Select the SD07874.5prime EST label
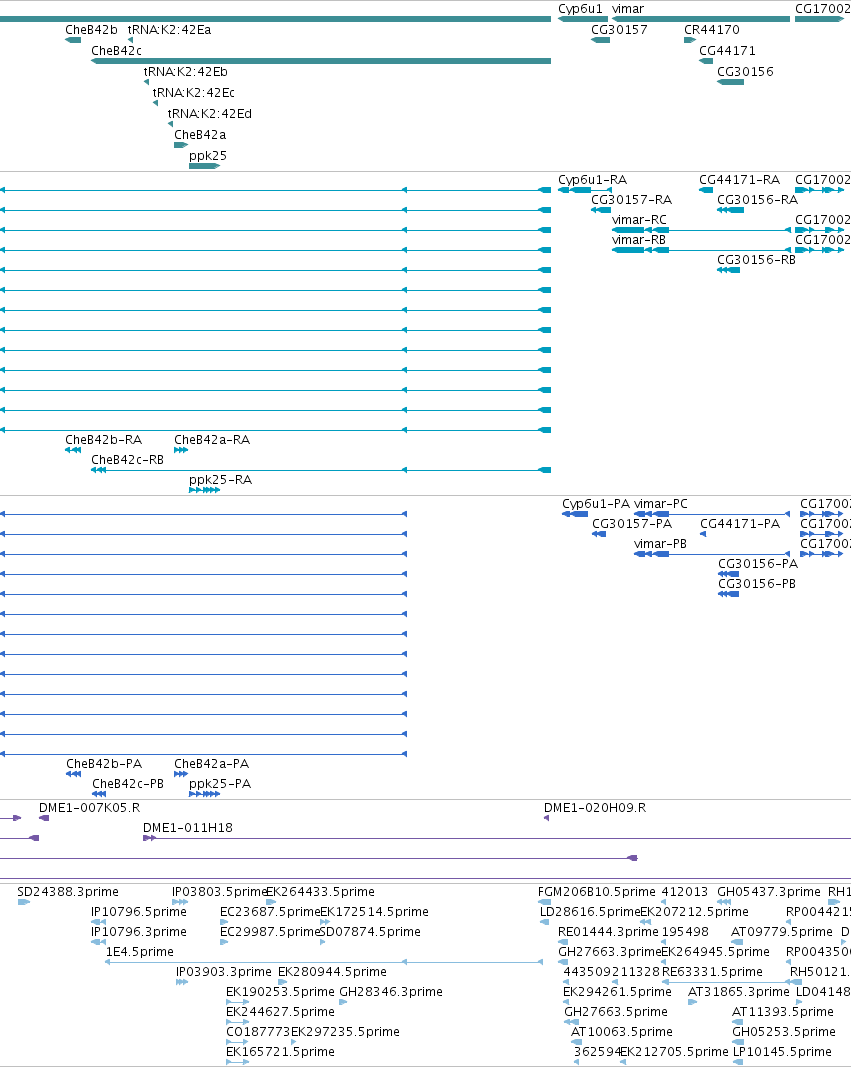 [370, 932]
